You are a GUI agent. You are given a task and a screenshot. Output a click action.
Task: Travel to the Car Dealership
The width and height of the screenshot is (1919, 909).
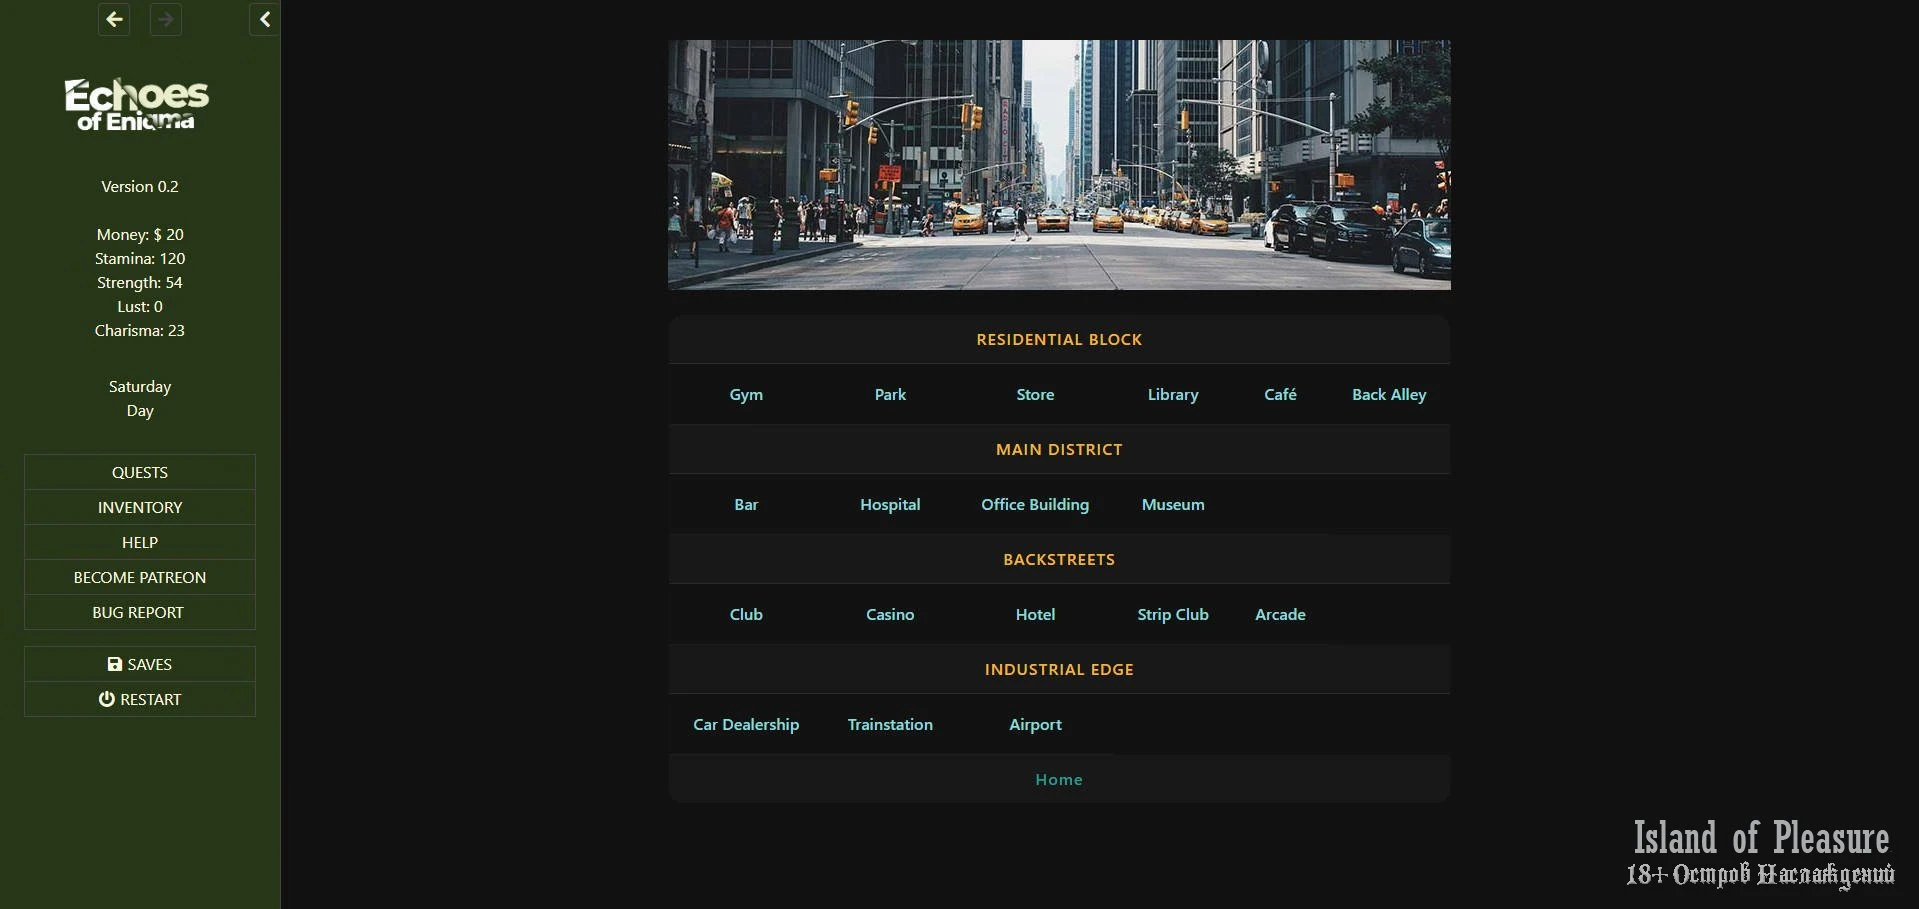click(x=746, y=724)
